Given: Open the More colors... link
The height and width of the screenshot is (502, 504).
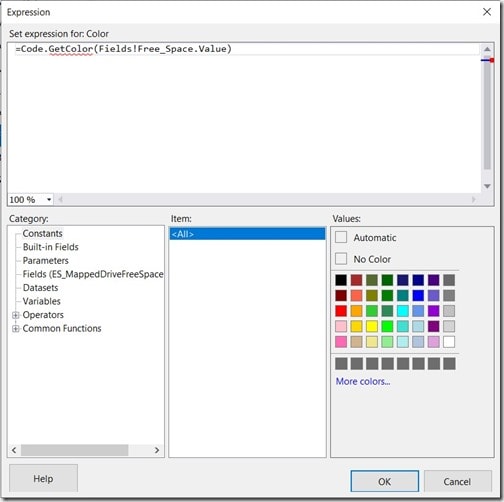Looking at the screenshot, I should point(363,381).
